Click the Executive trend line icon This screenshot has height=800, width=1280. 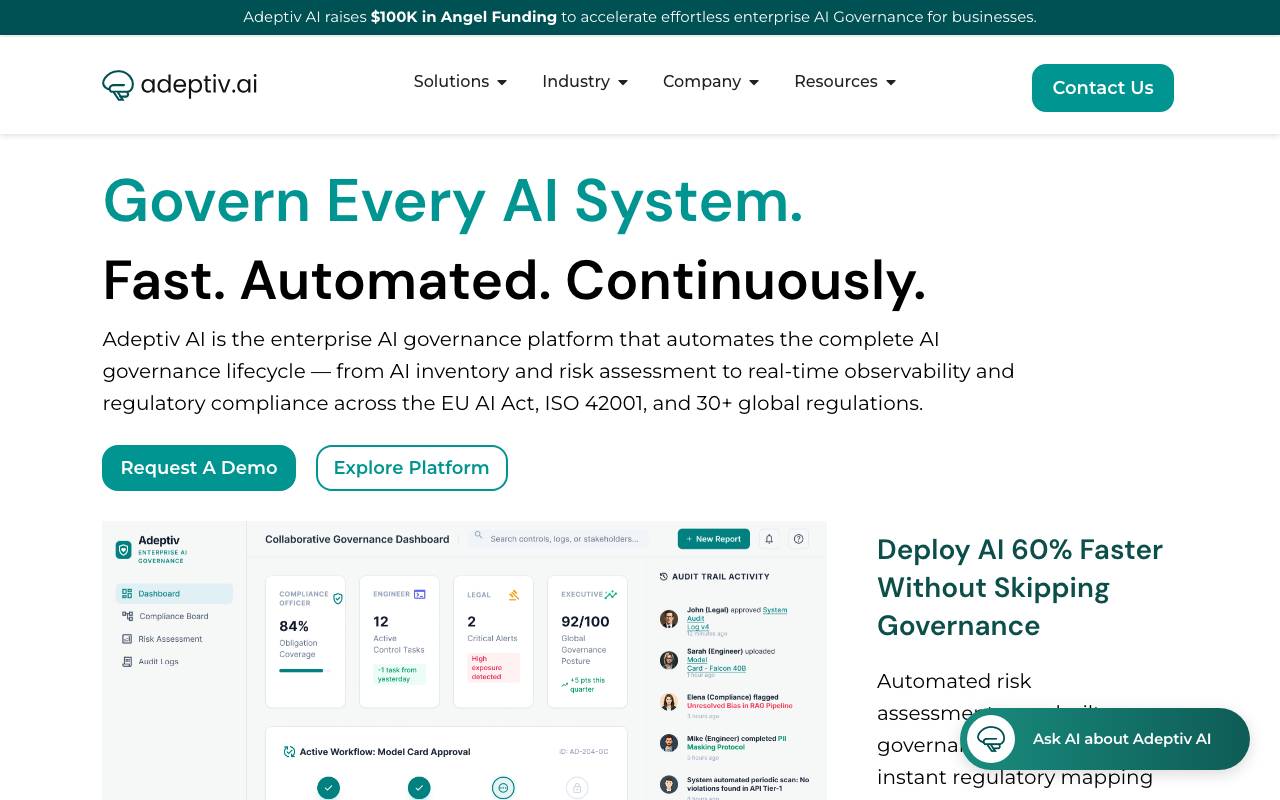click(x=611, y=594)
